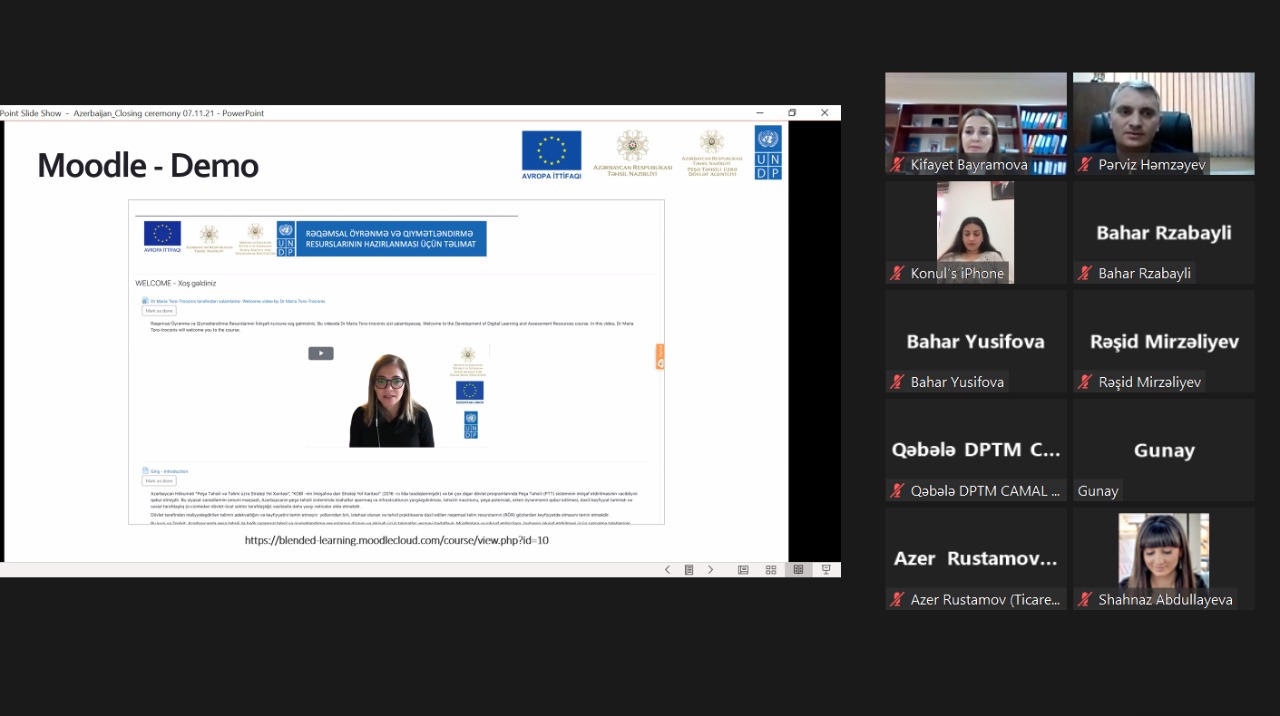
Task: Close the PowerPoint slide show window
Action: tap(825, 113)
